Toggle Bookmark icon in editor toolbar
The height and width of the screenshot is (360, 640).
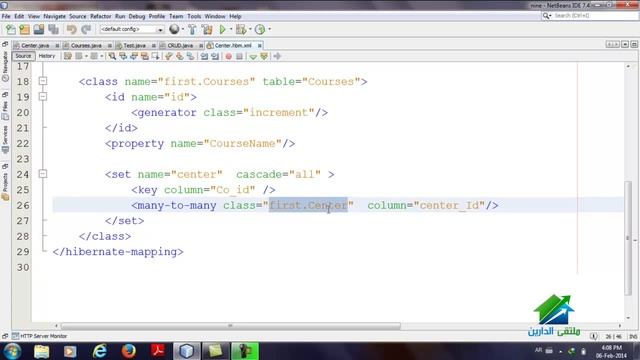[190, 56]
